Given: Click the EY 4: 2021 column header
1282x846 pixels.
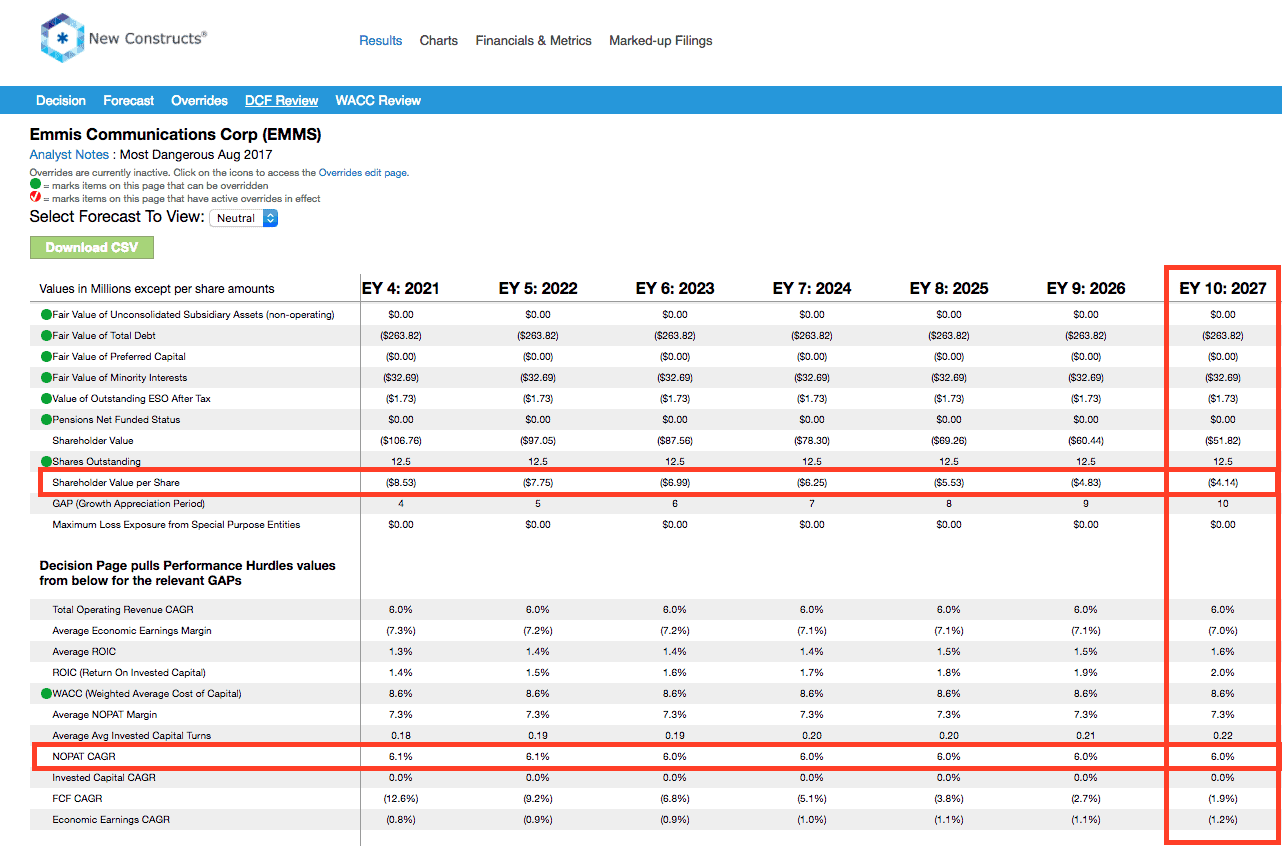Looking at the screenshot, I should pyautogui.click(x=401, y=288).
